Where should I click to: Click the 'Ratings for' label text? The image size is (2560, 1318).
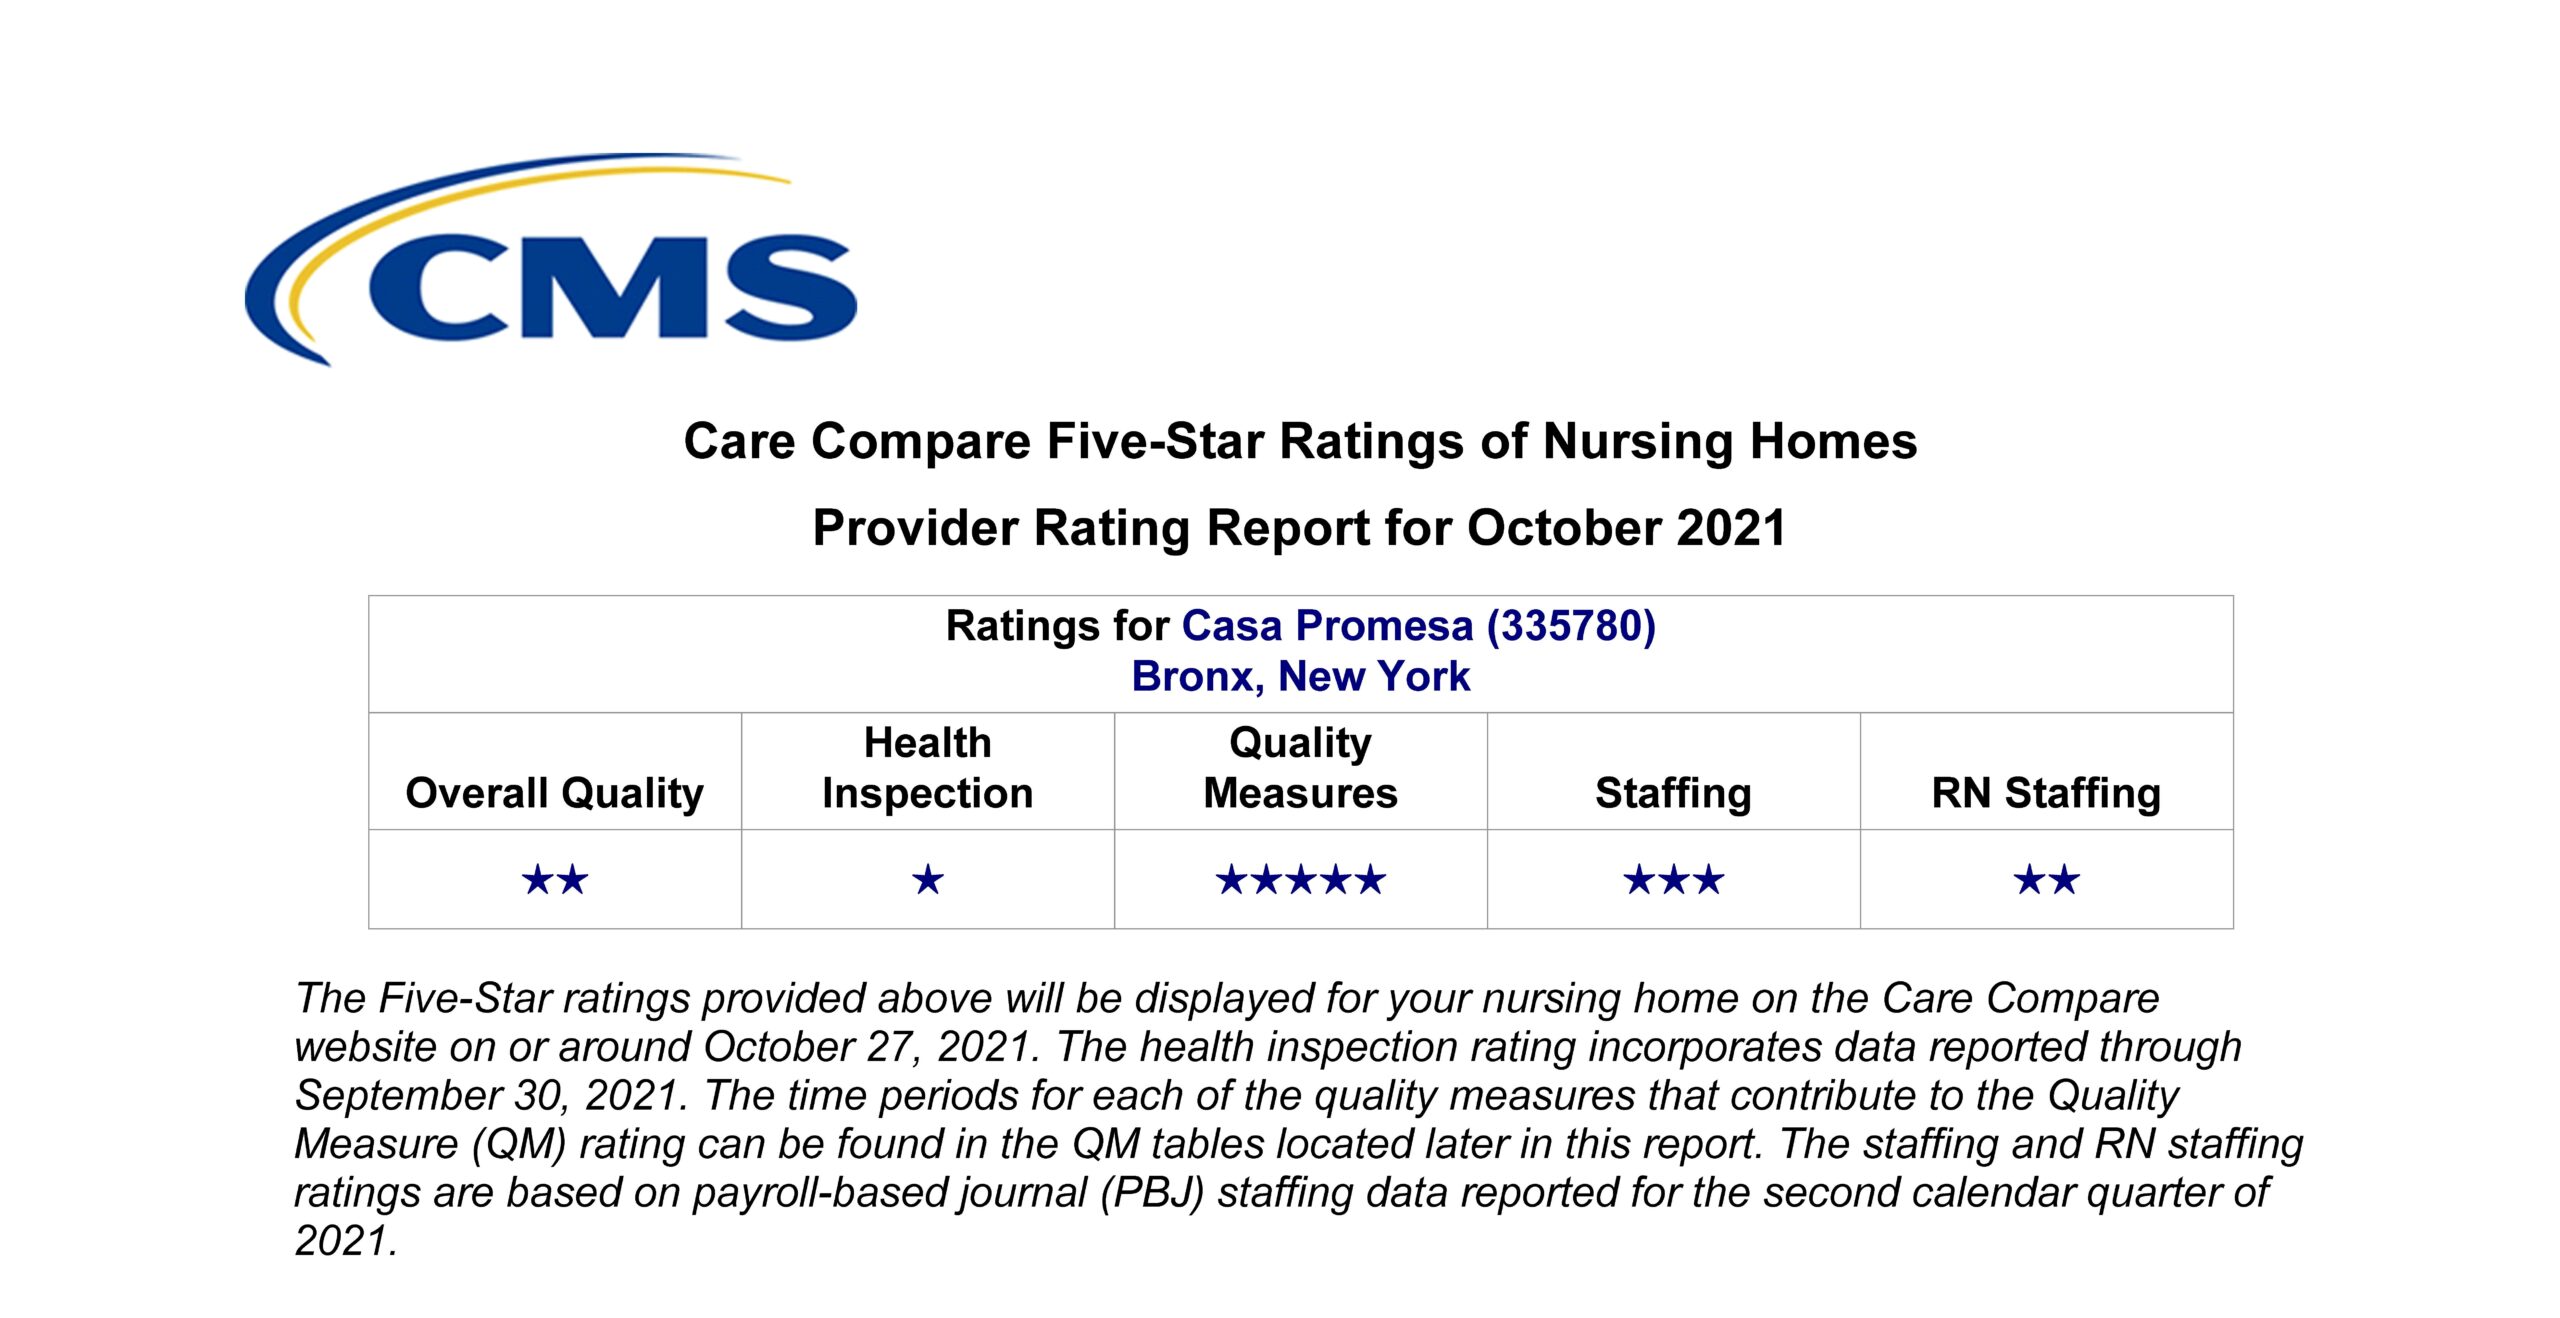[x=1057, y=626]
